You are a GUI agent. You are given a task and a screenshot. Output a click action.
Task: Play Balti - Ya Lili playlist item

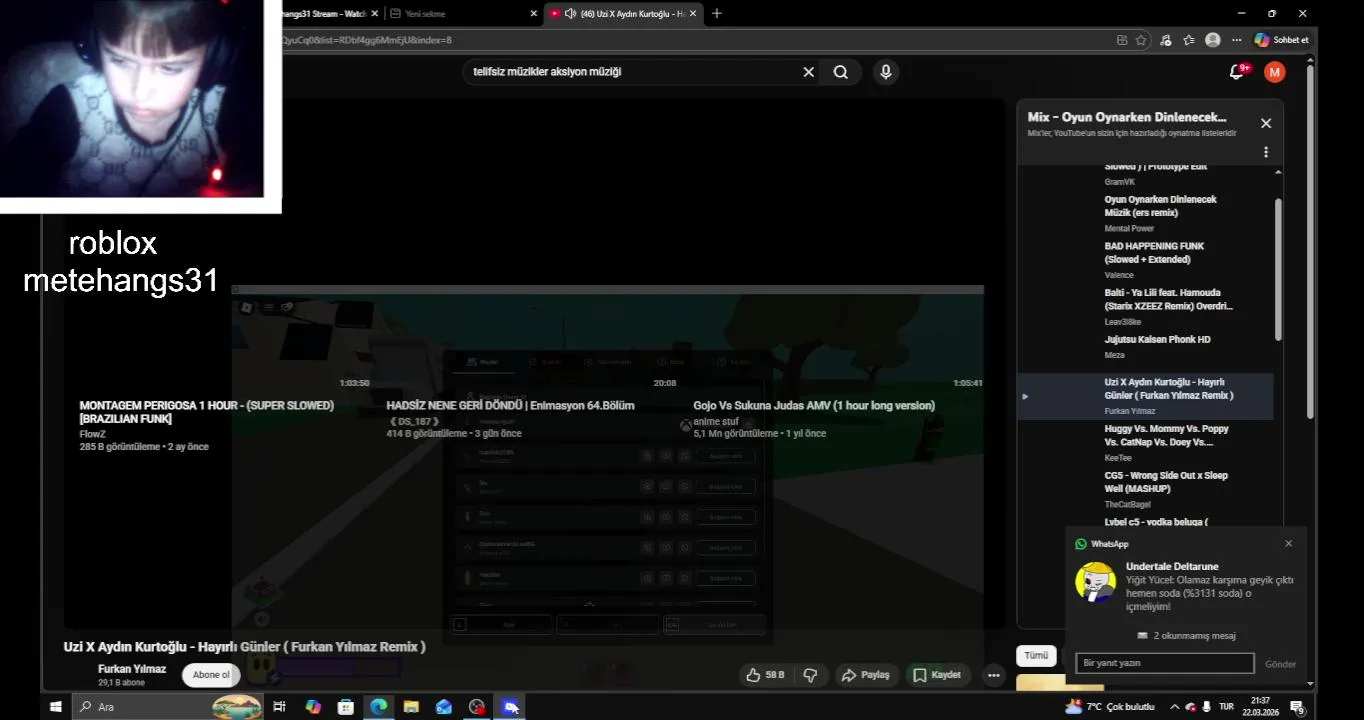pyautogui.click(x=1168, y=299)
